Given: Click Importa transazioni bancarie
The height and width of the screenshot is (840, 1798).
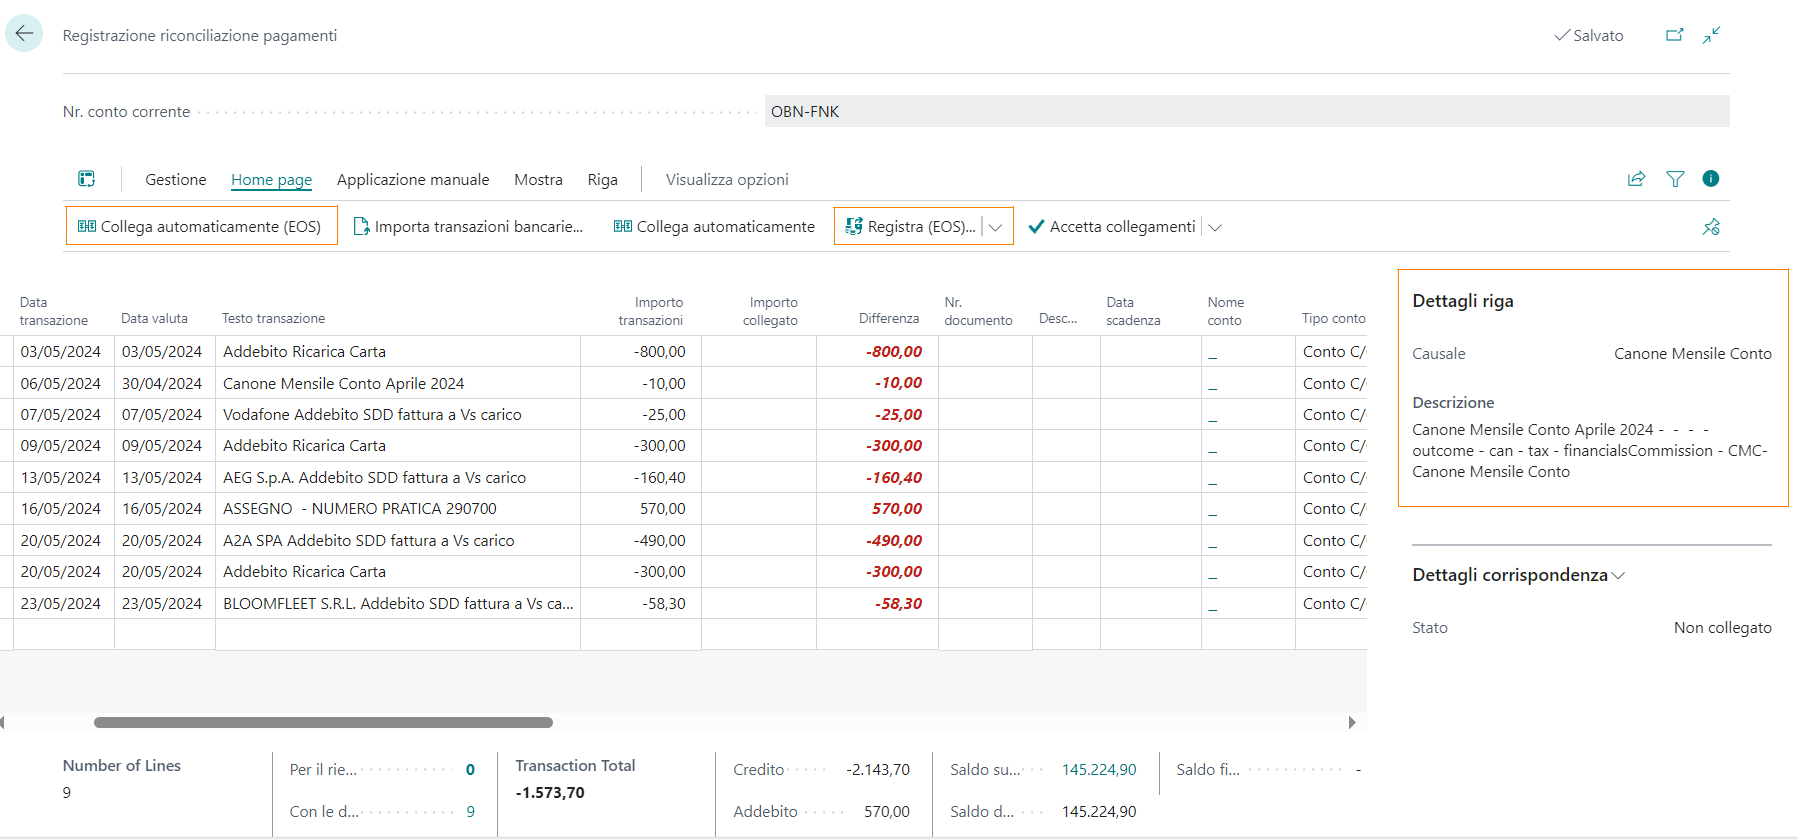Looking at the screenshot, I should [468, 227].
